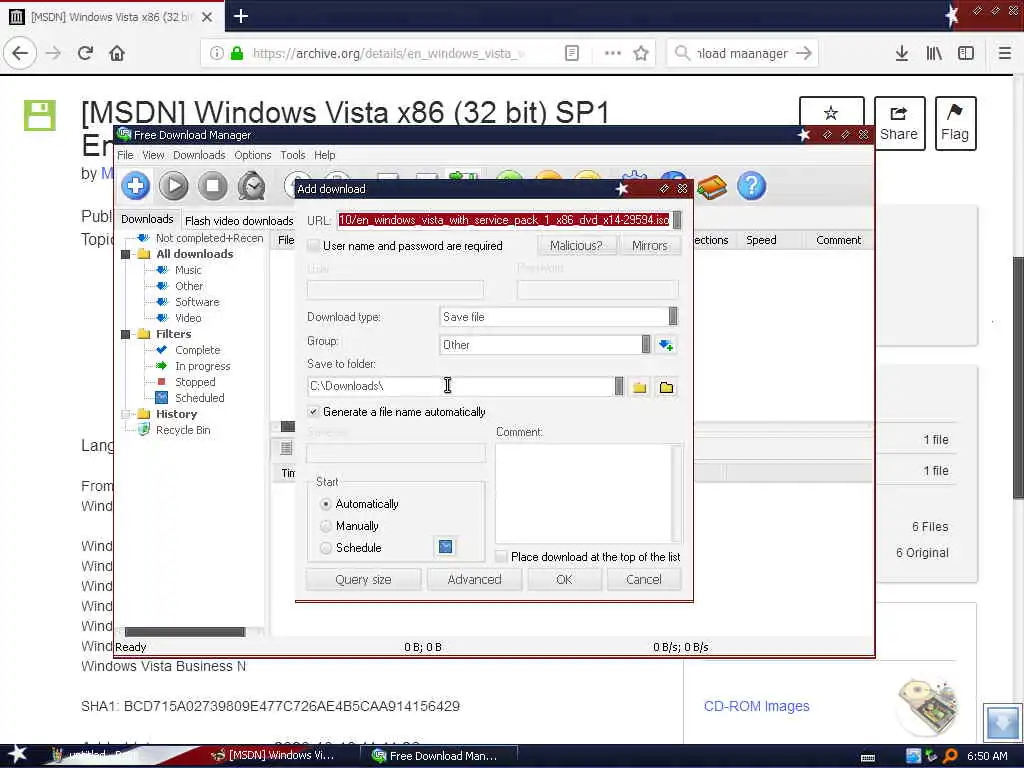
Task: Click the URL input field
Action: tap(504, 220)
